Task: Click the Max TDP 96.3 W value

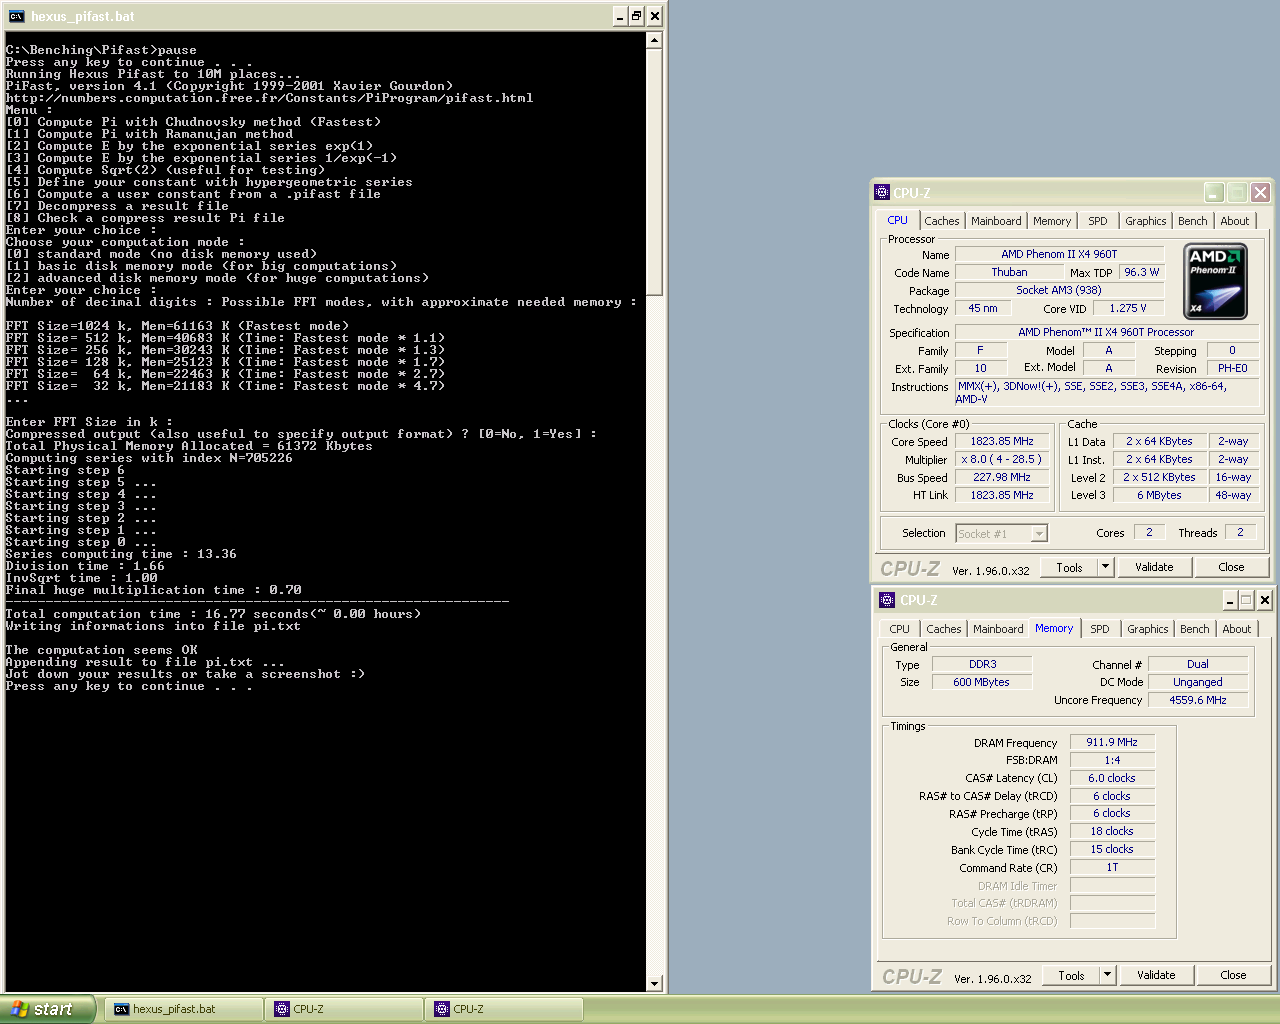Action: tap(1141, 272)
